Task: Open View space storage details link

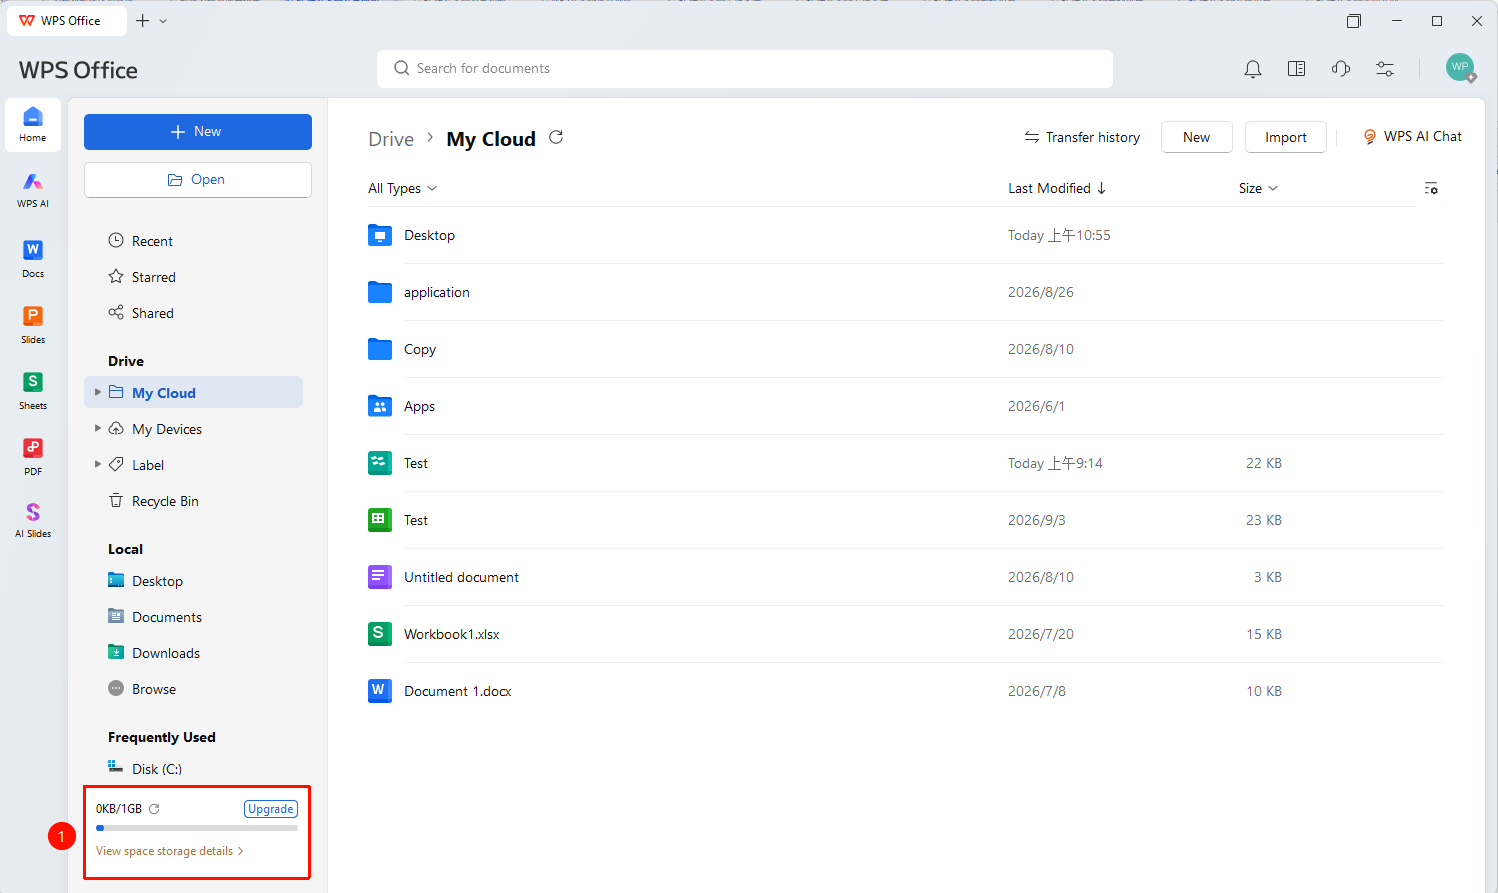Action: pyautogui.click(x=169, y=851)
